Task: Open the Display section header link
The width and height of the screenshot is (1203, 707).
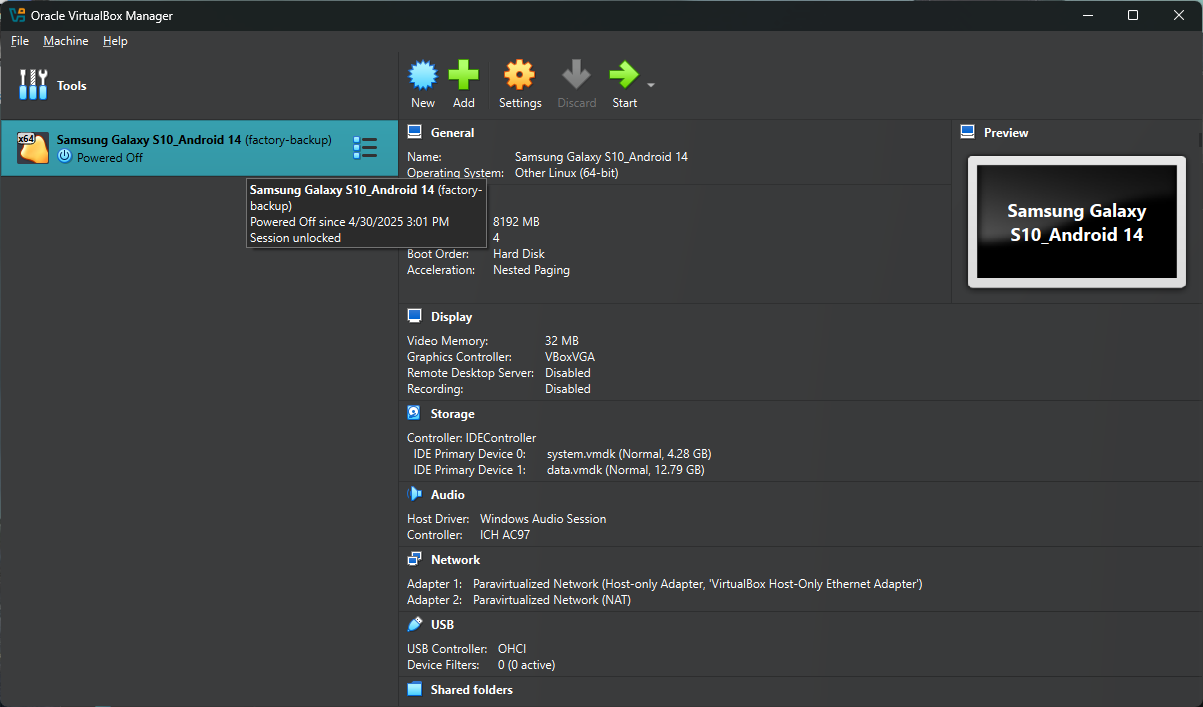Action: [451, 317]
